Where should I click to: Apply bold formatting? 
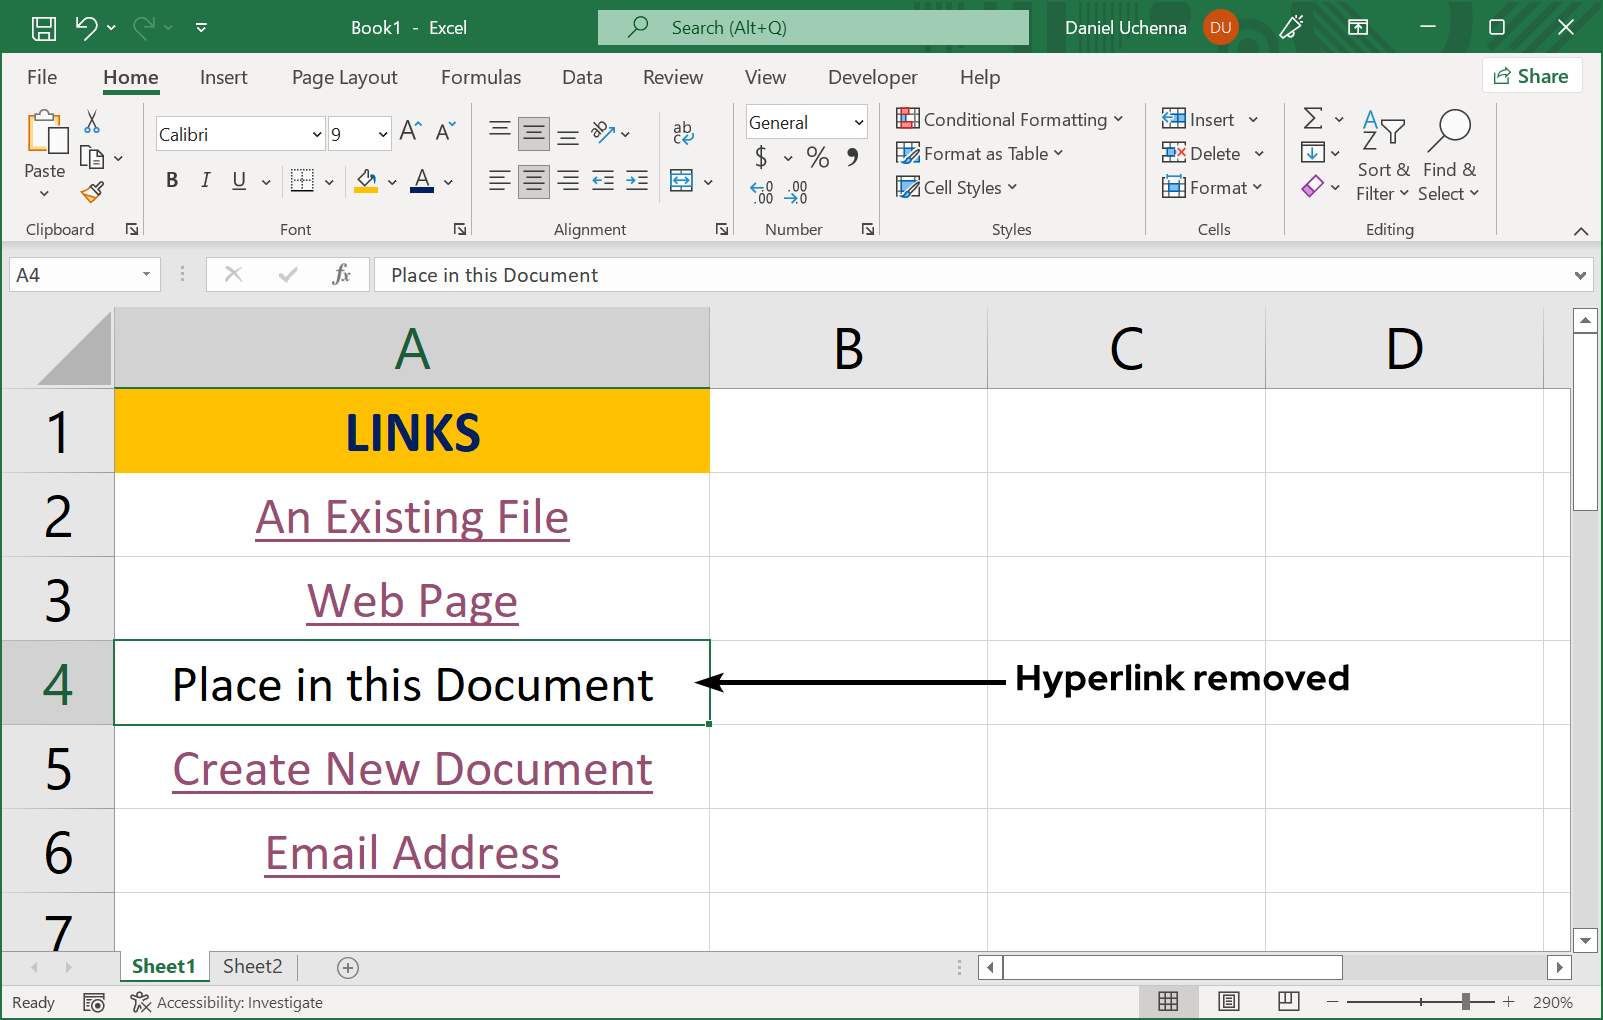171,181
